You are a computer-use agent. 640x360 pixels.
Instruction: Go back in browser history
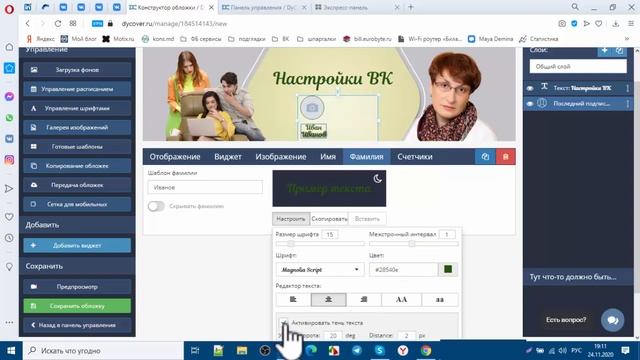28,24
